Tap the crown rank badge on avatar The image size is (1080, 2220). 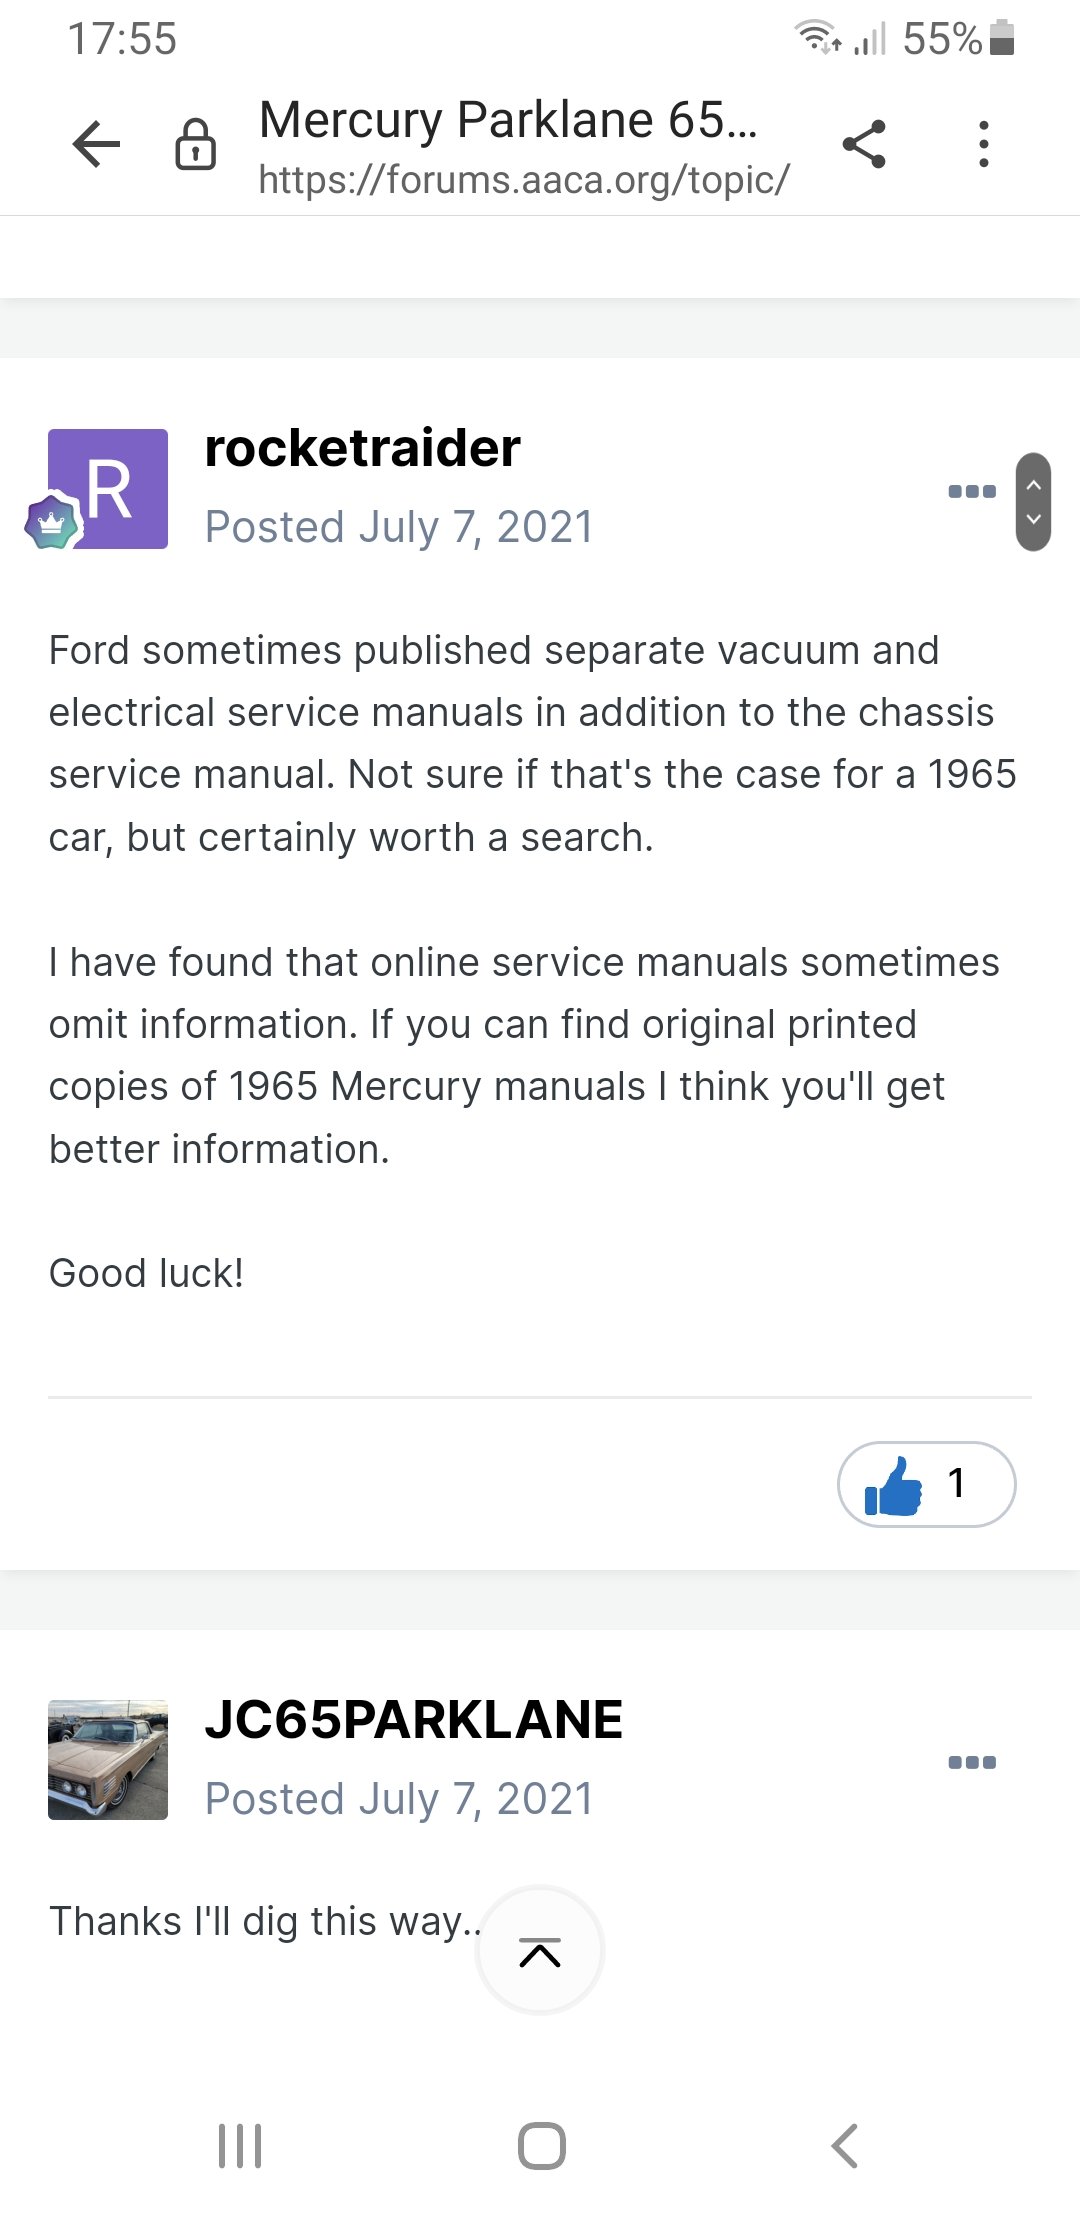pos(52,521)
